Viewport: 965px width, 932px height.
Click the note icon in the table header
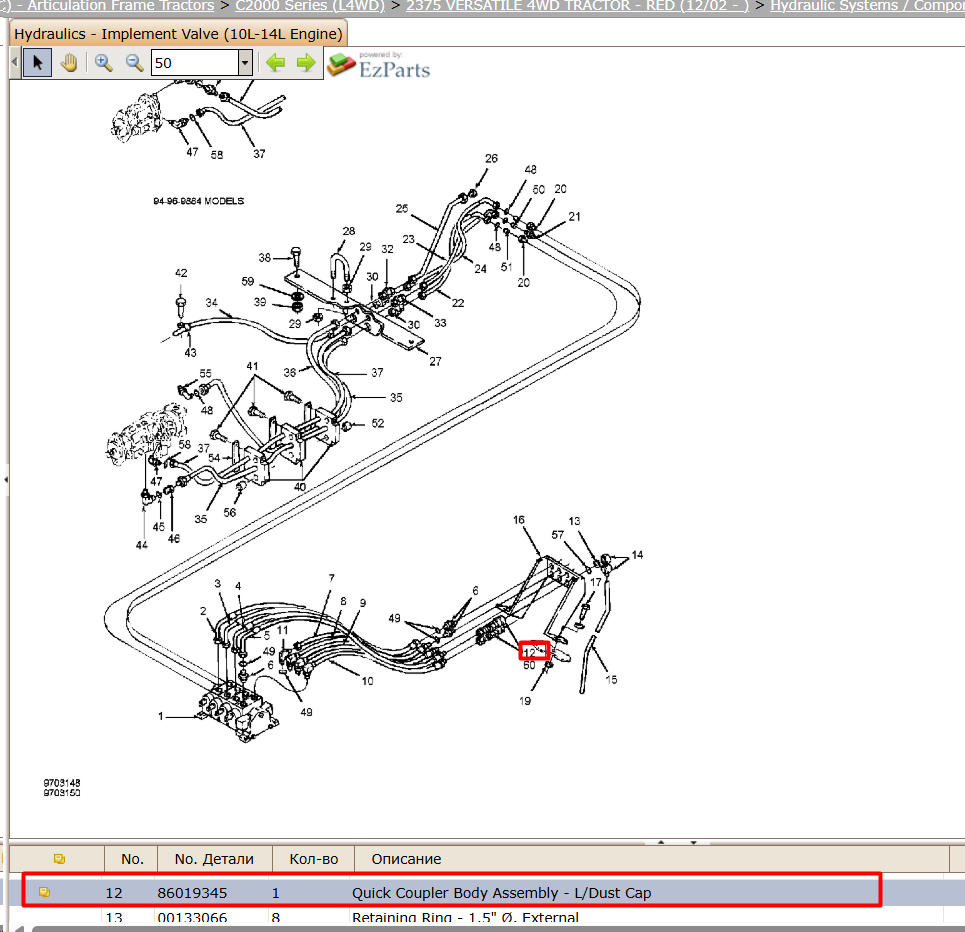point(59,859)
